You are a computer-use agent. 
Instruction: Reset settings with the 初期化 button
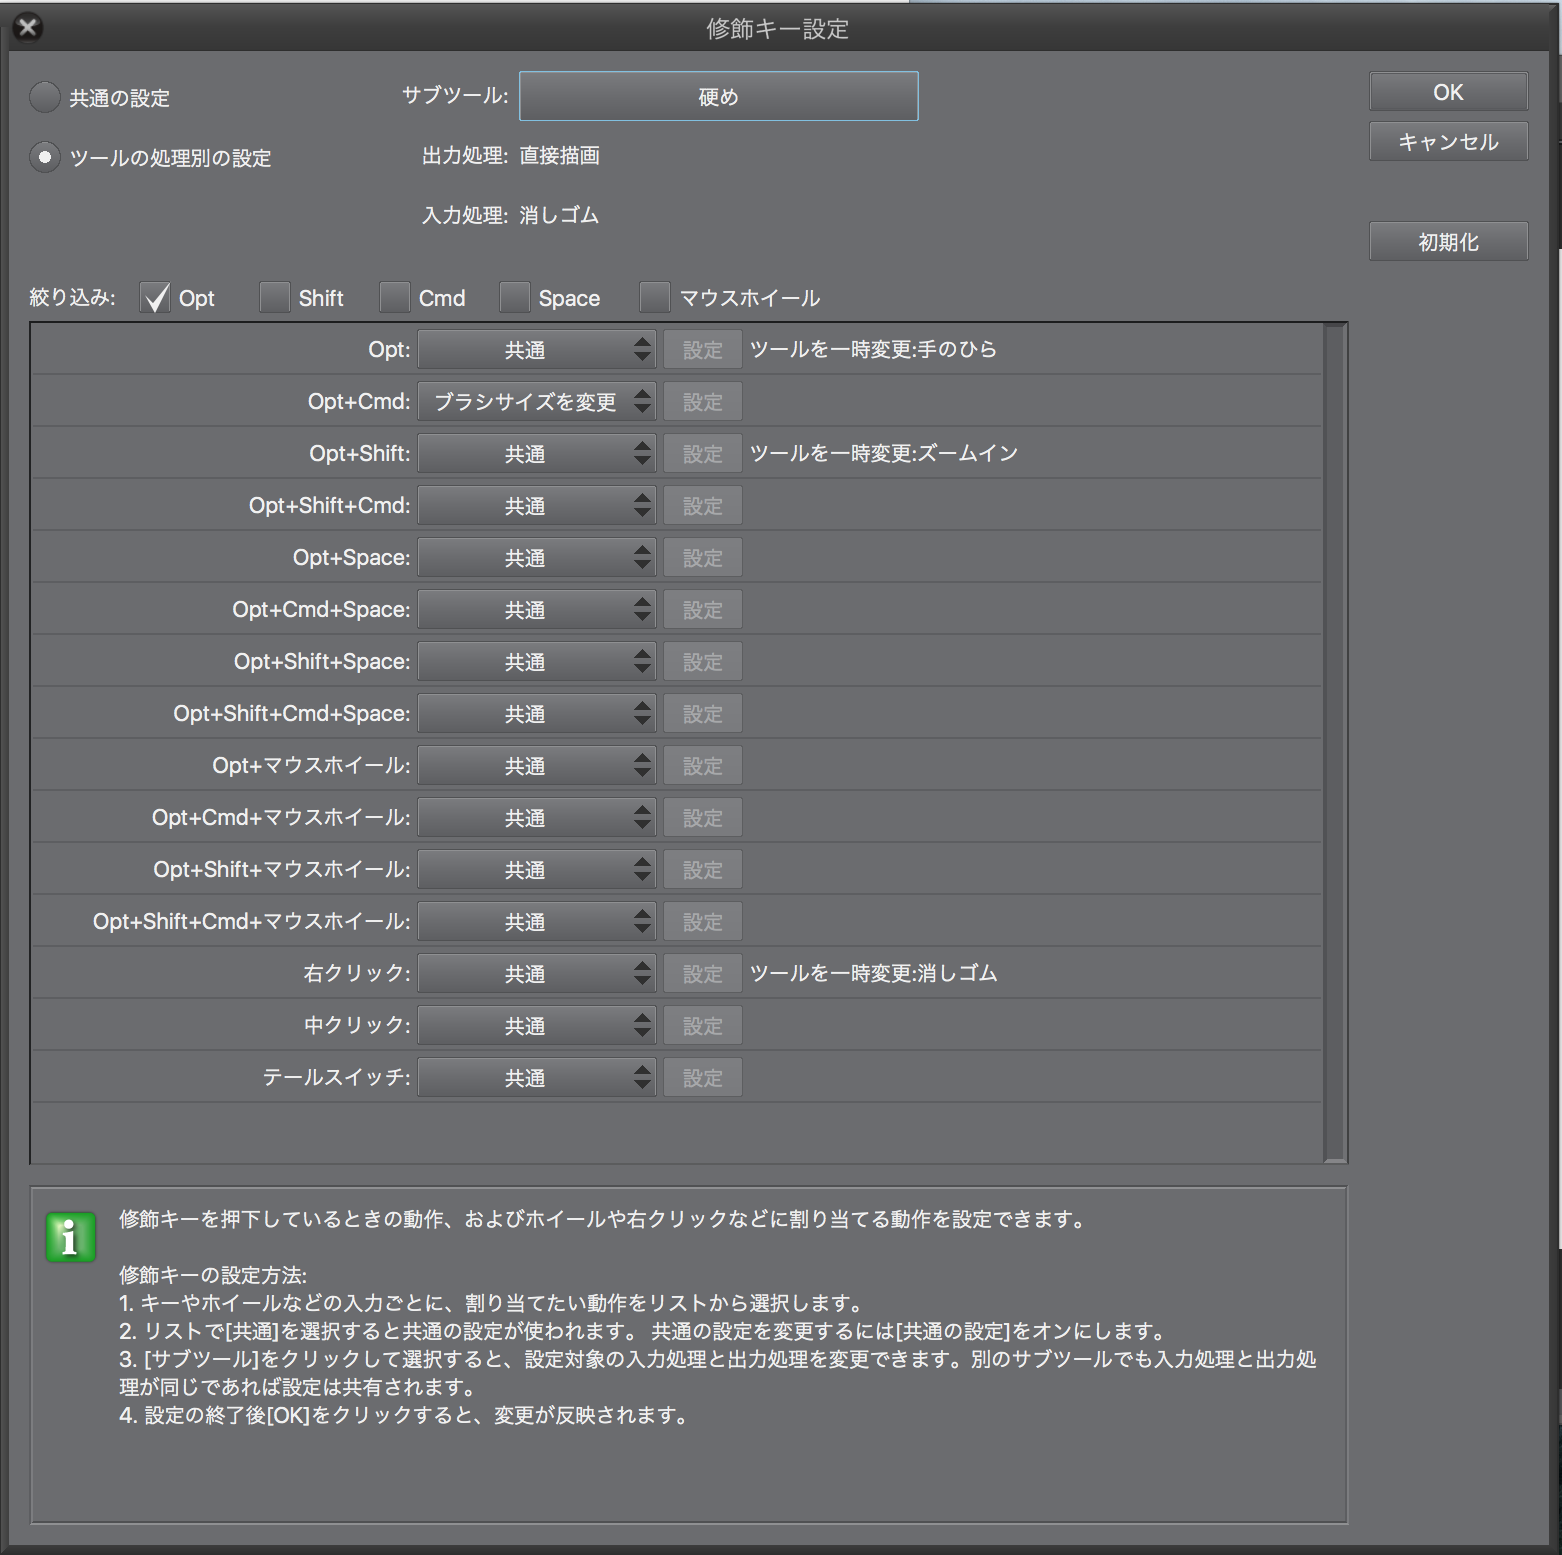pyautogui.click(x=1448, y=242)
